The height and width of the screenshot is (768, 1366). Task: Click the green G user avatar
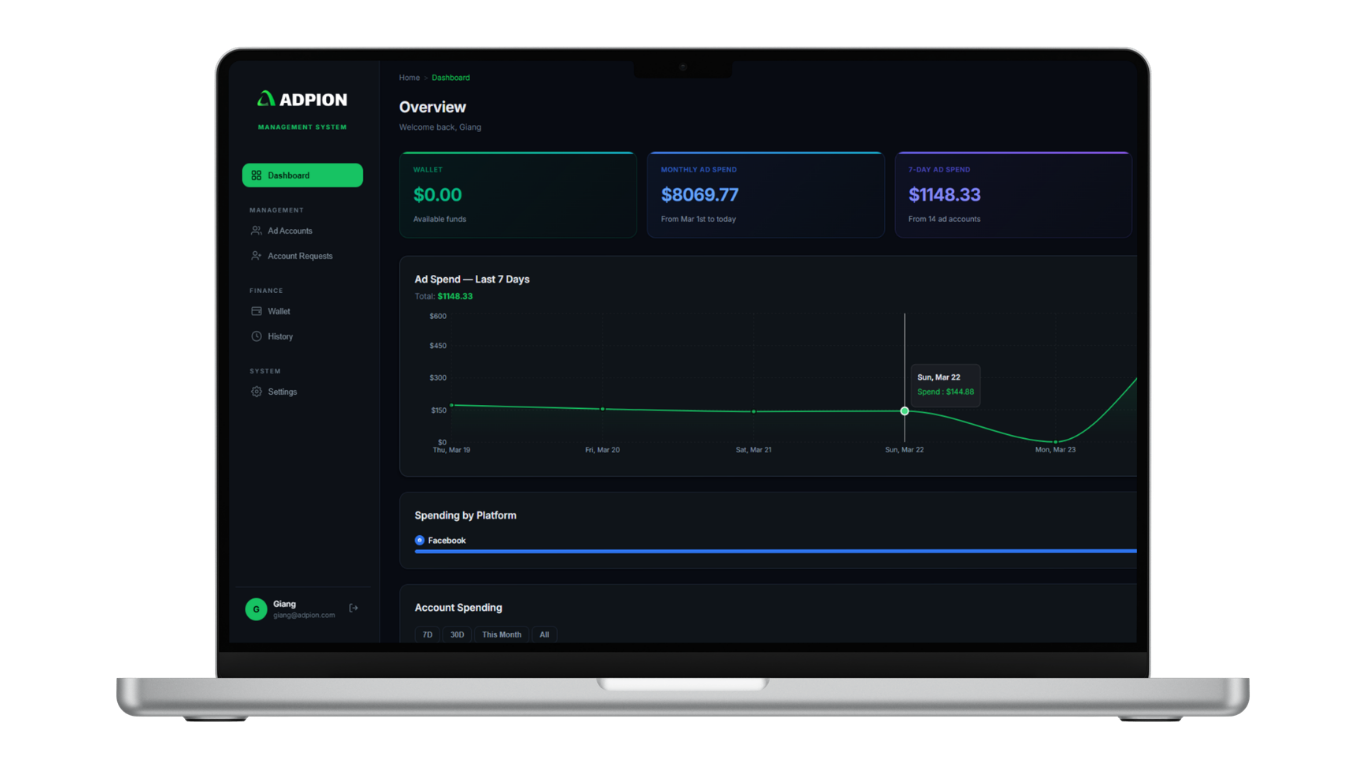tap(256, 609)
